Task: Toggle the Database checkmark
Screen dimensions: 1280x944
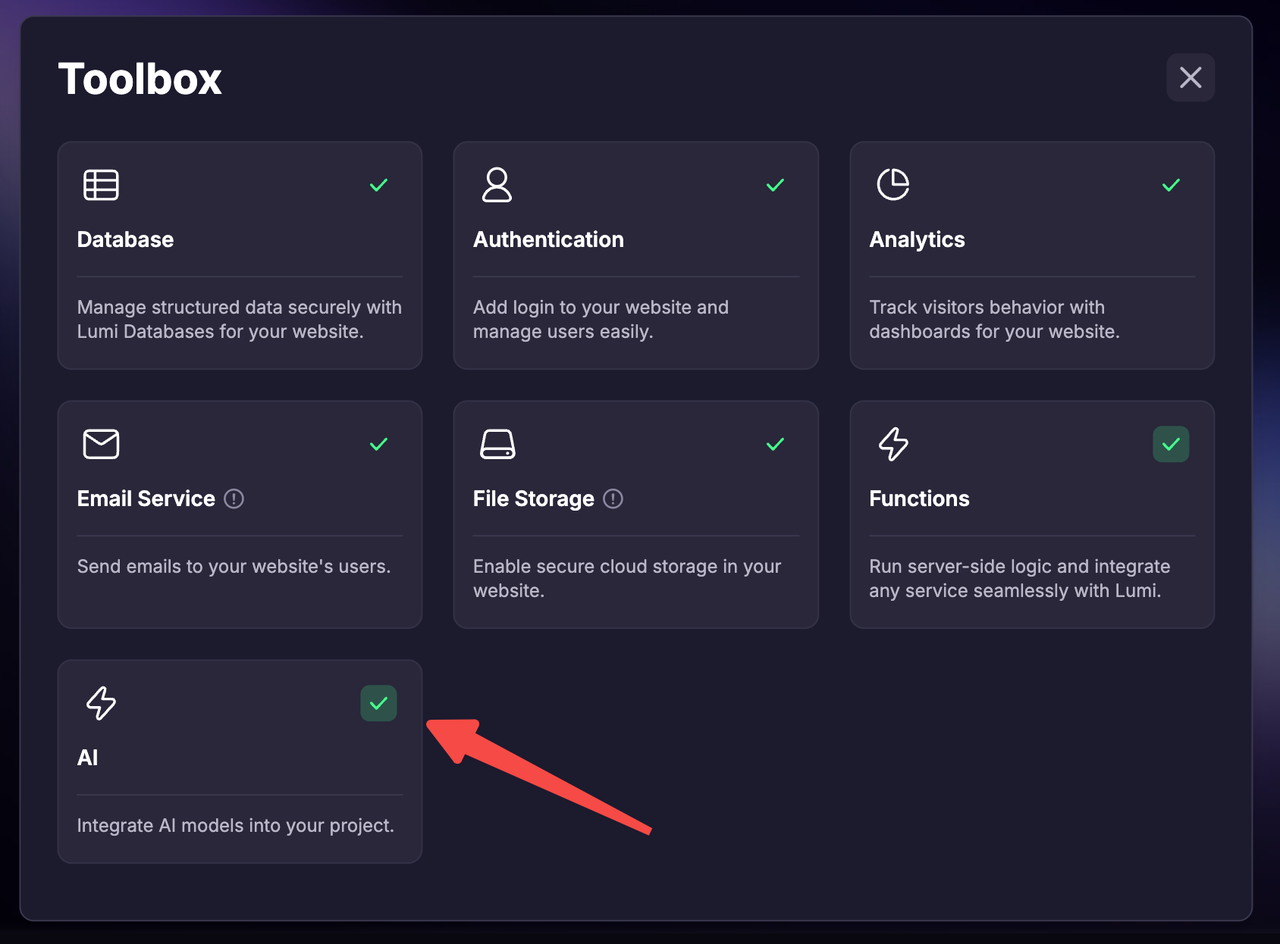Action: click(378, 185)
